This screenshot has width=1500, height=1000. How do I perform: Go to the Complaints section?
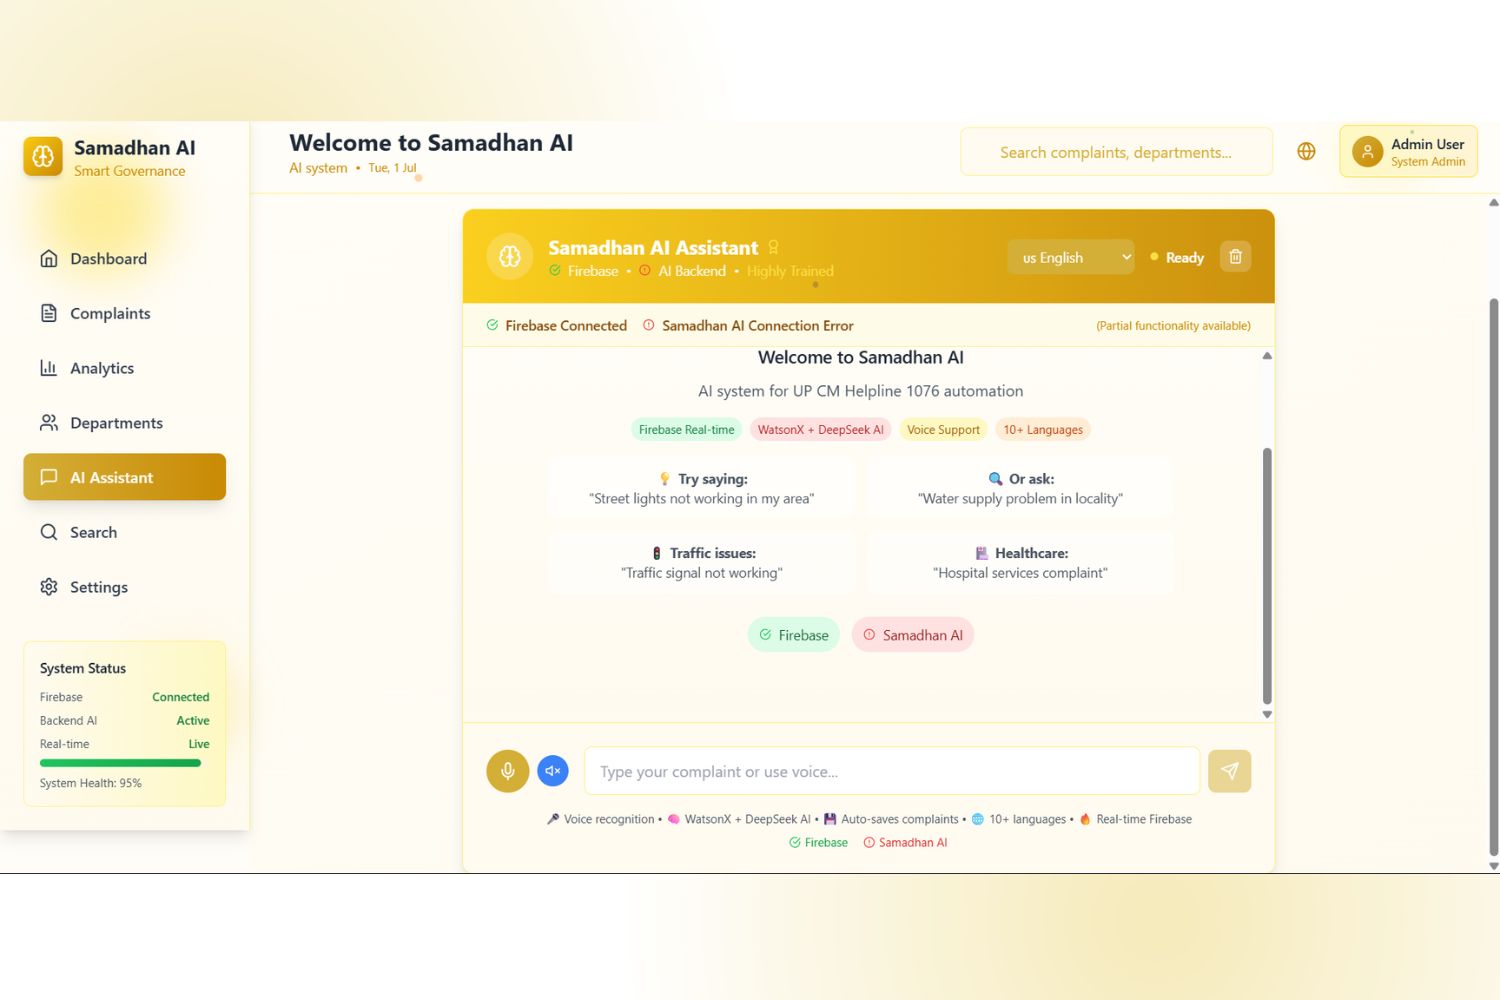[125, 313]
